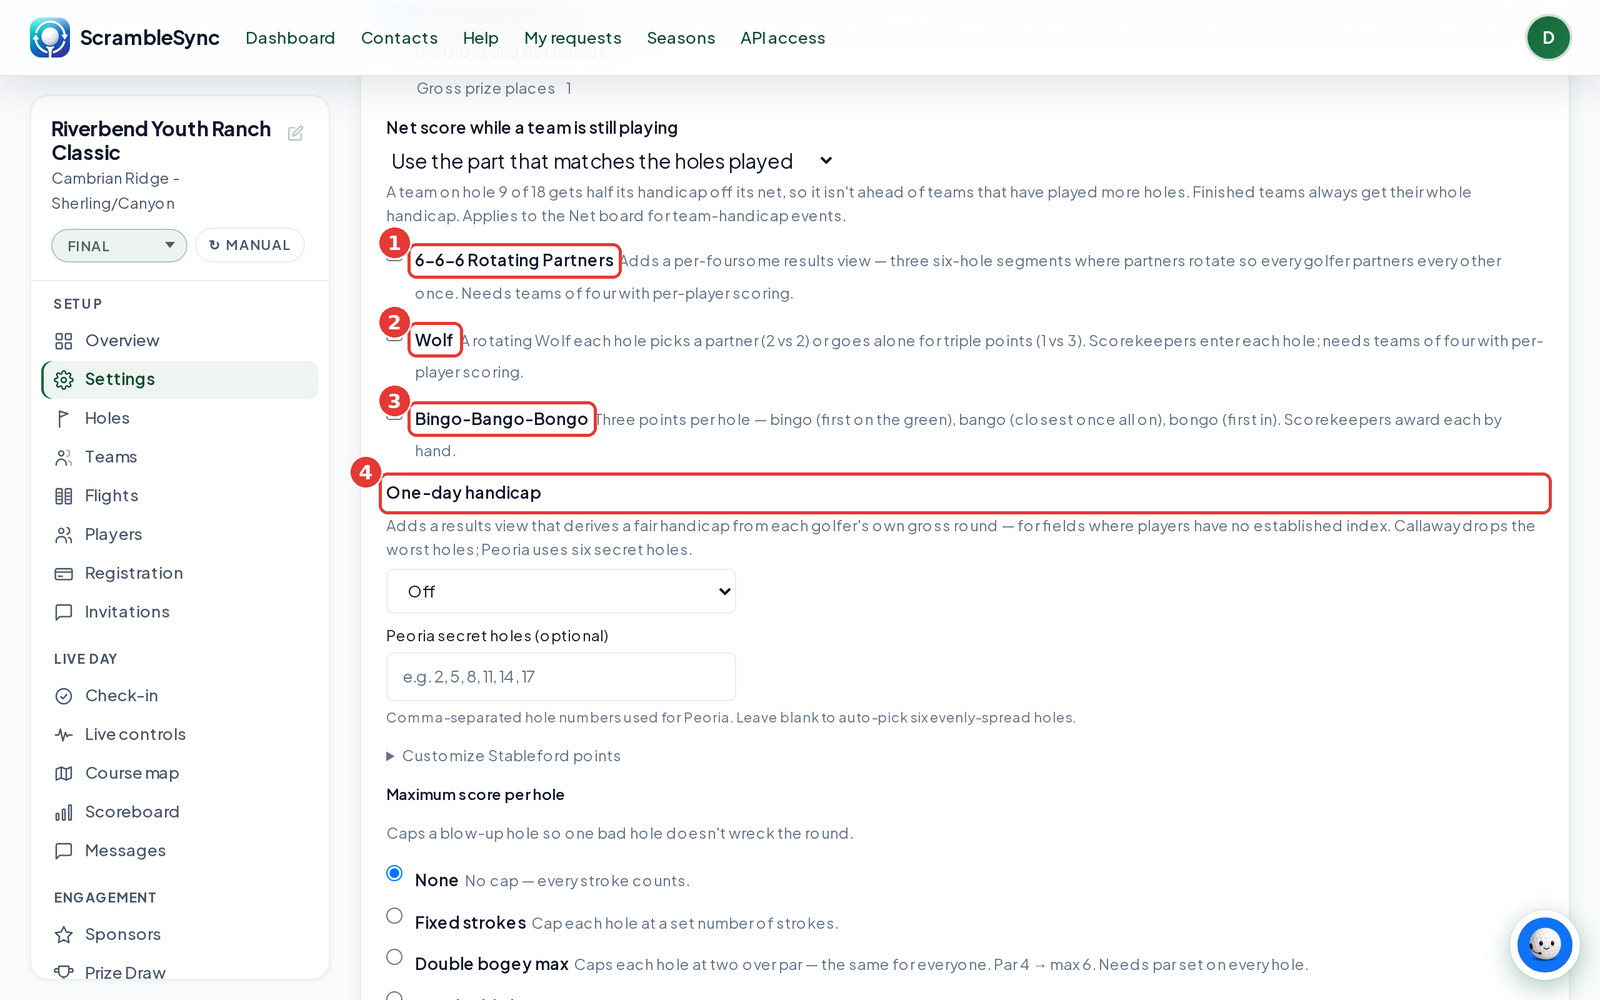Open the One-day handicap Off dropdown

click(x=561, y=592)
